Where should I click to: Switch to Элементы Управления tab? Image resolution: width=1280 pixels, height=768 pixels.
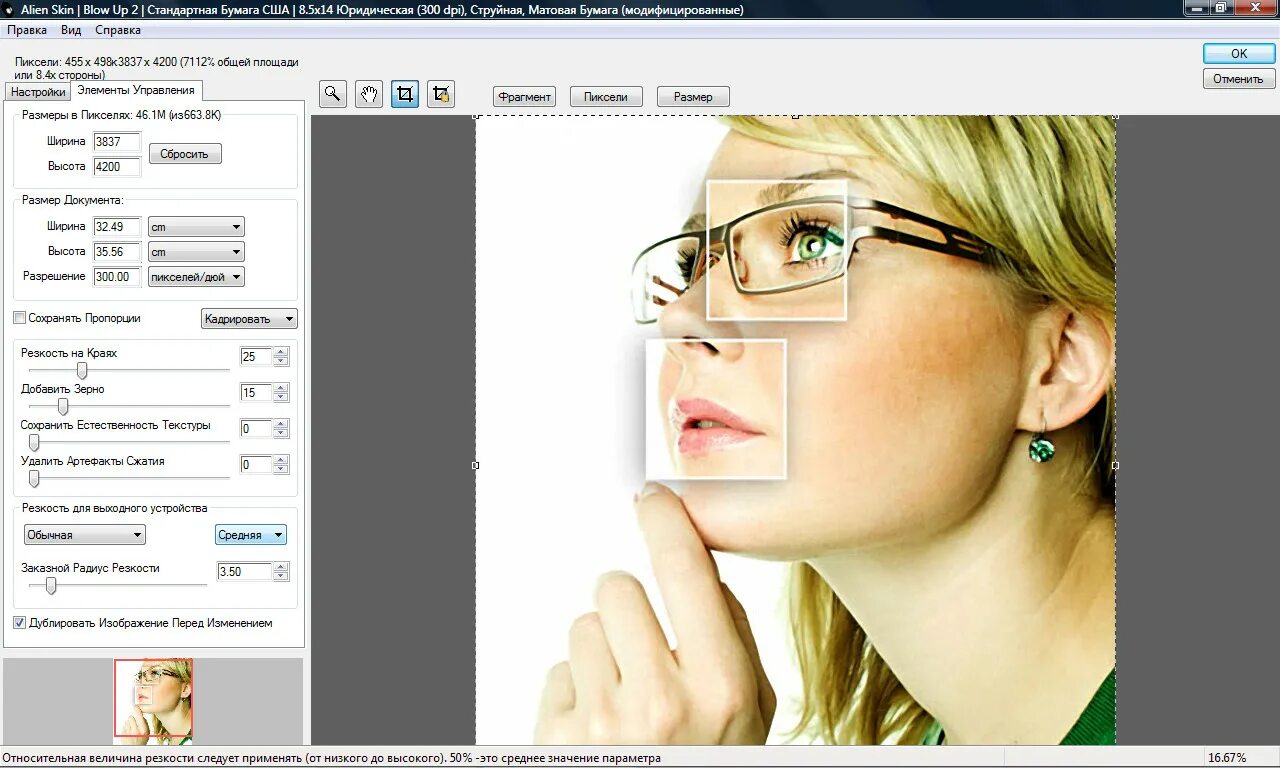[x=136, y=90]
